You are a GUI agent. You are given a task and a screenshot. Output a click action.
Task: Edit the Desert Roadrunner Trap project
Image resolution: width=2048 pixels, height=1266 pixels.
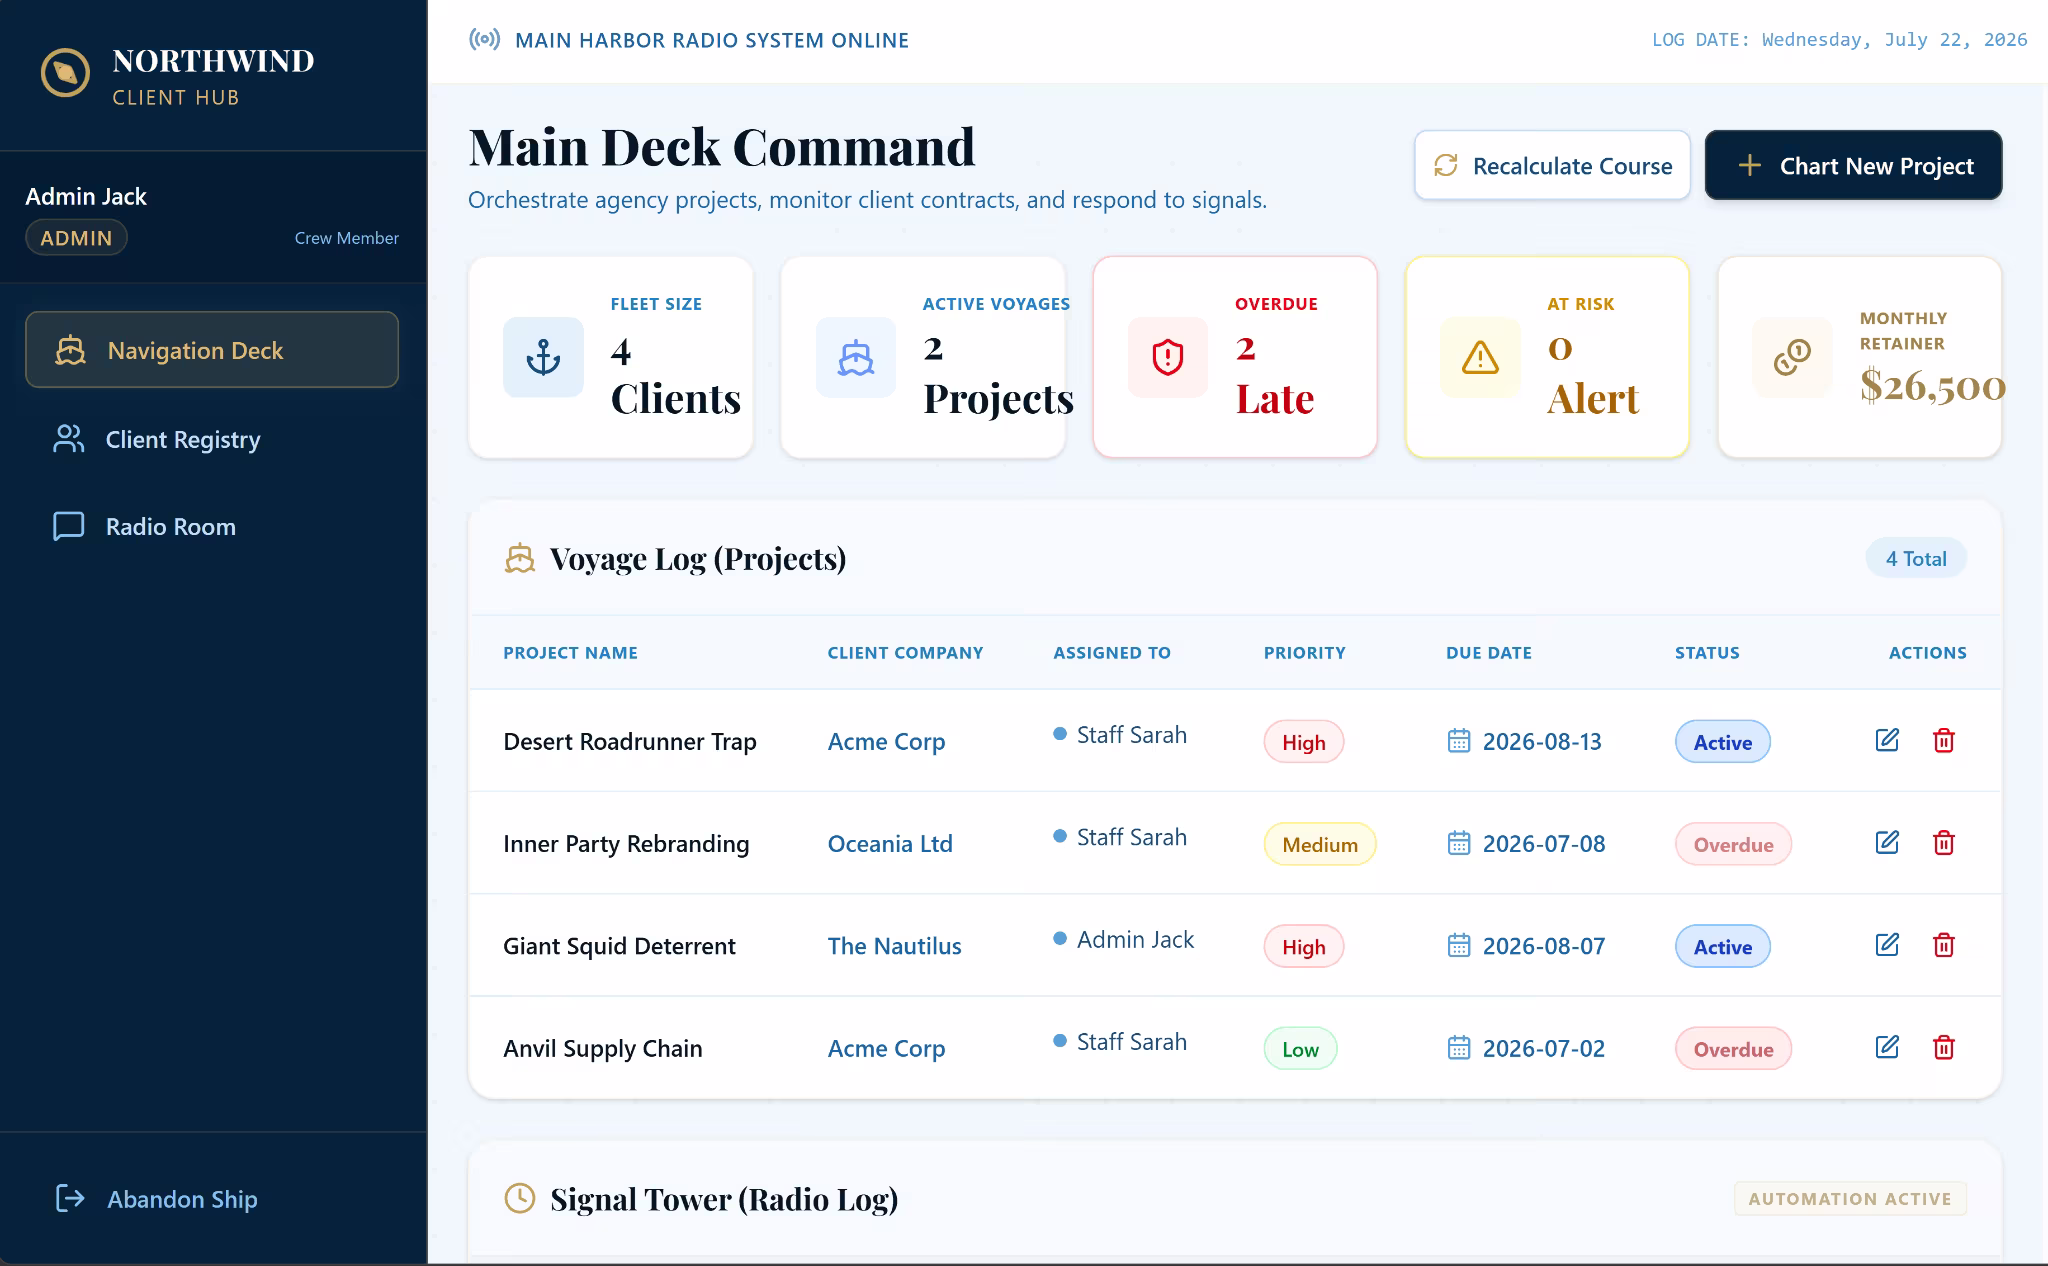1887,740
